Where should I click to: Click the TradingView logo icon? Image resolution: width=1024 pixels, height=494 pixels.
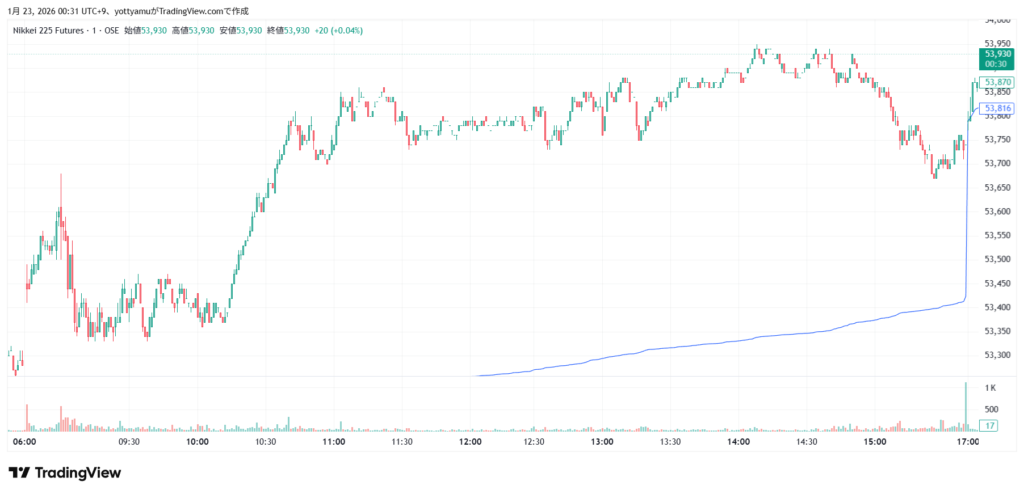click(20, 472)
